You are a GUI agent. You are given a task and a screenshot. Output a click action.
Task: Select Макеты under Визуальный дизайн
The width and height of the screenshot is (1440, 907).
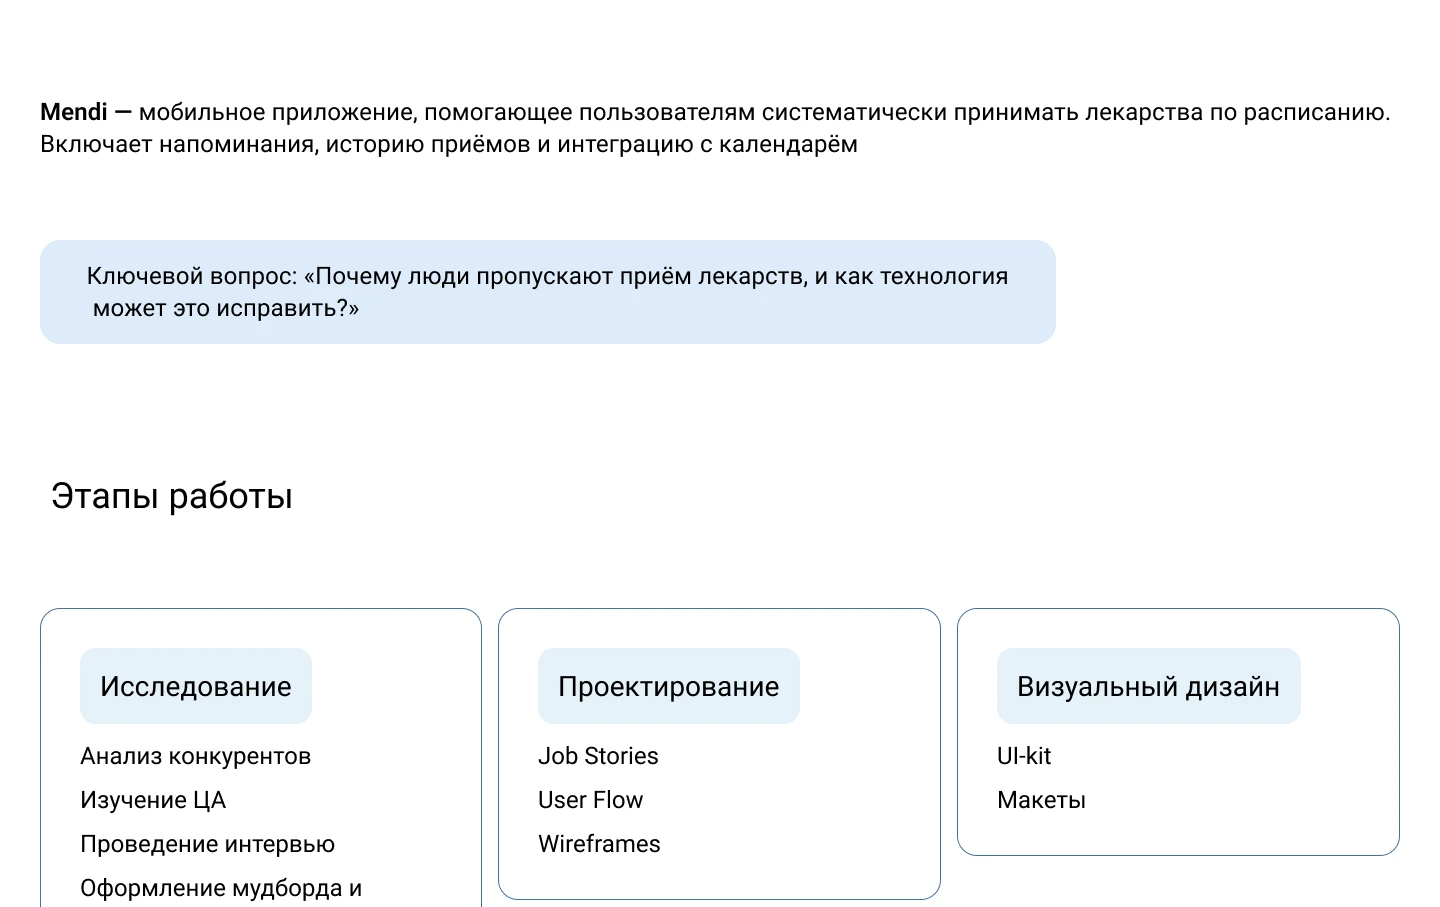1041,800
